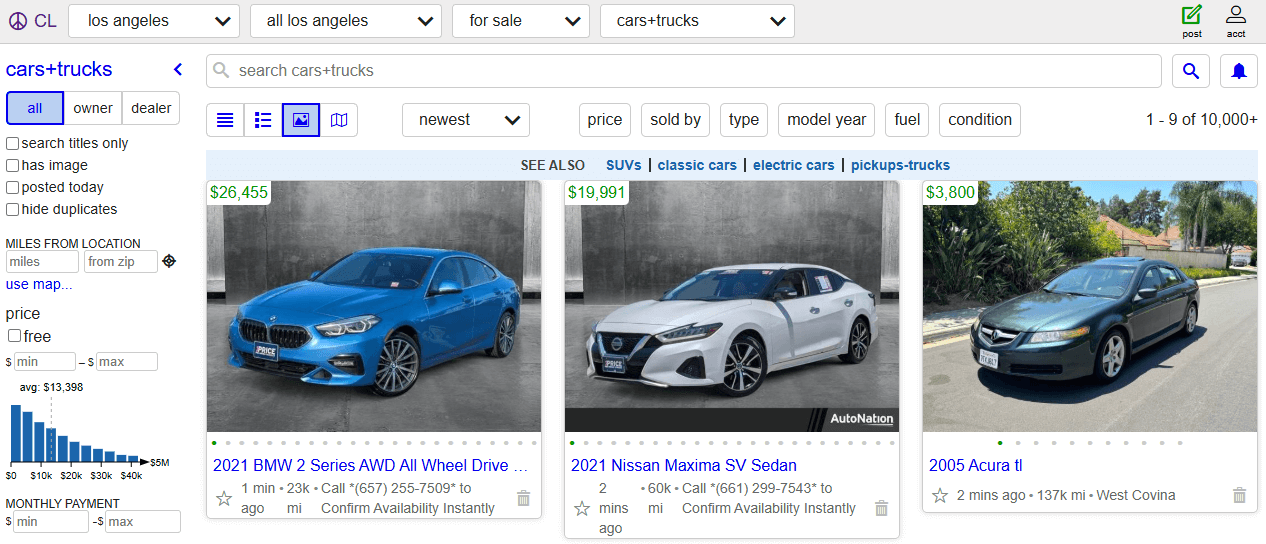This screenshot has height=544, width=1266.
Task: Click the bell save-search alert icon
Action: 1239,71
